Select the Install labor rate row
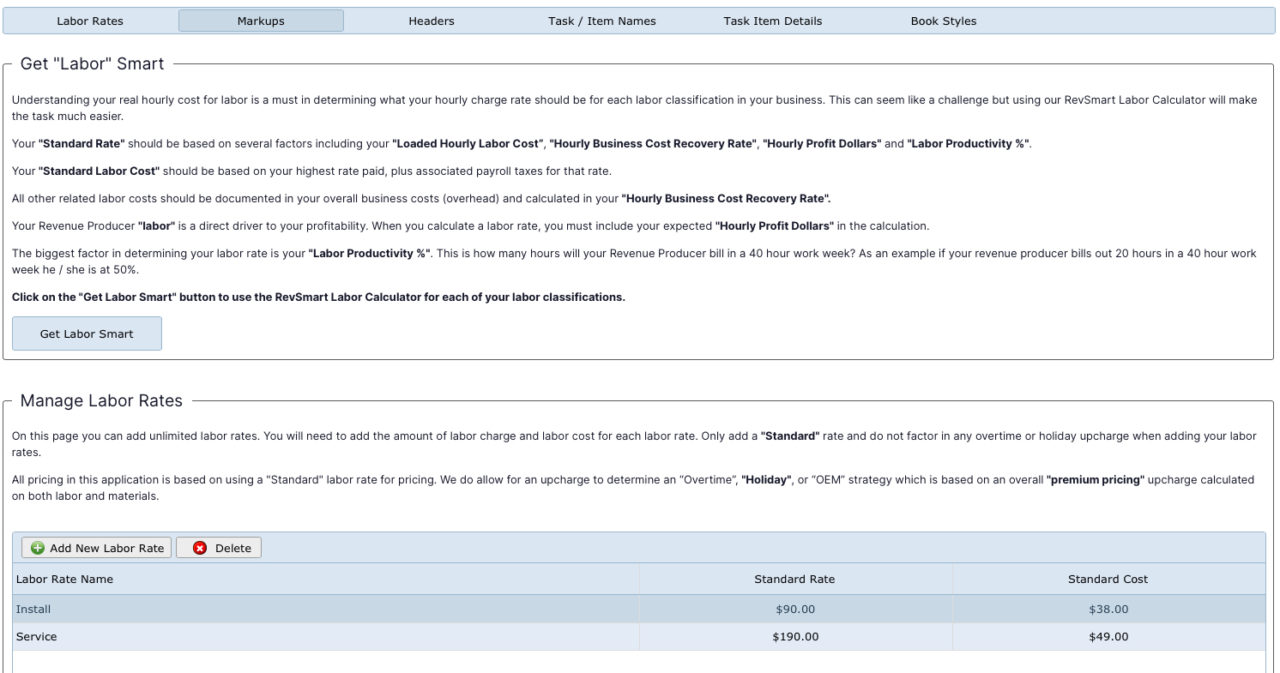 click(34, 609)
